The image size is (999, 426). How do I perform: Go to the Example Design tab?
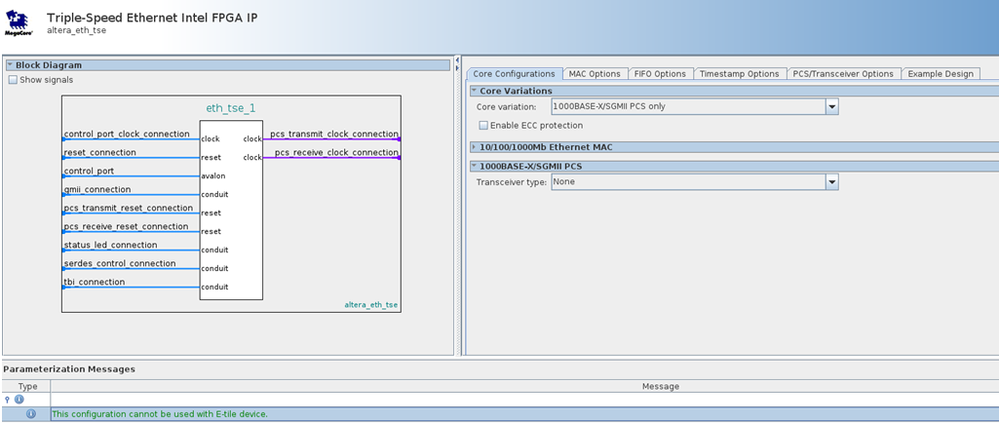click(940, 74)
